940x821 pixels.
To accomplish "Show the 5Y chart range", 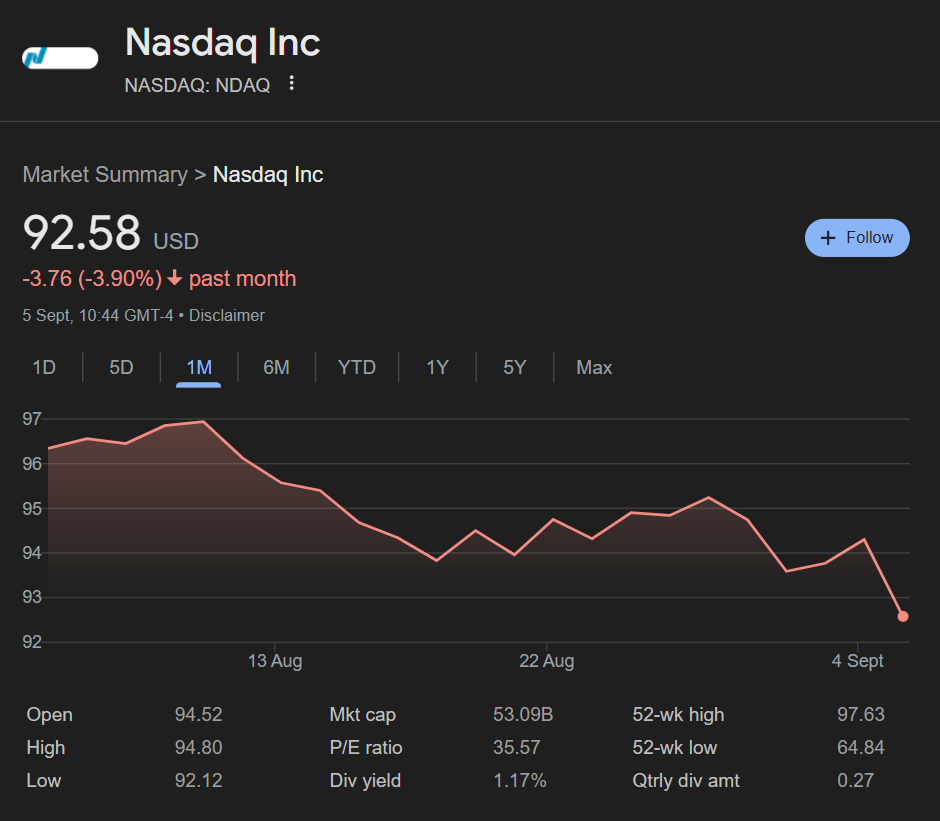I will pos(514,368).
